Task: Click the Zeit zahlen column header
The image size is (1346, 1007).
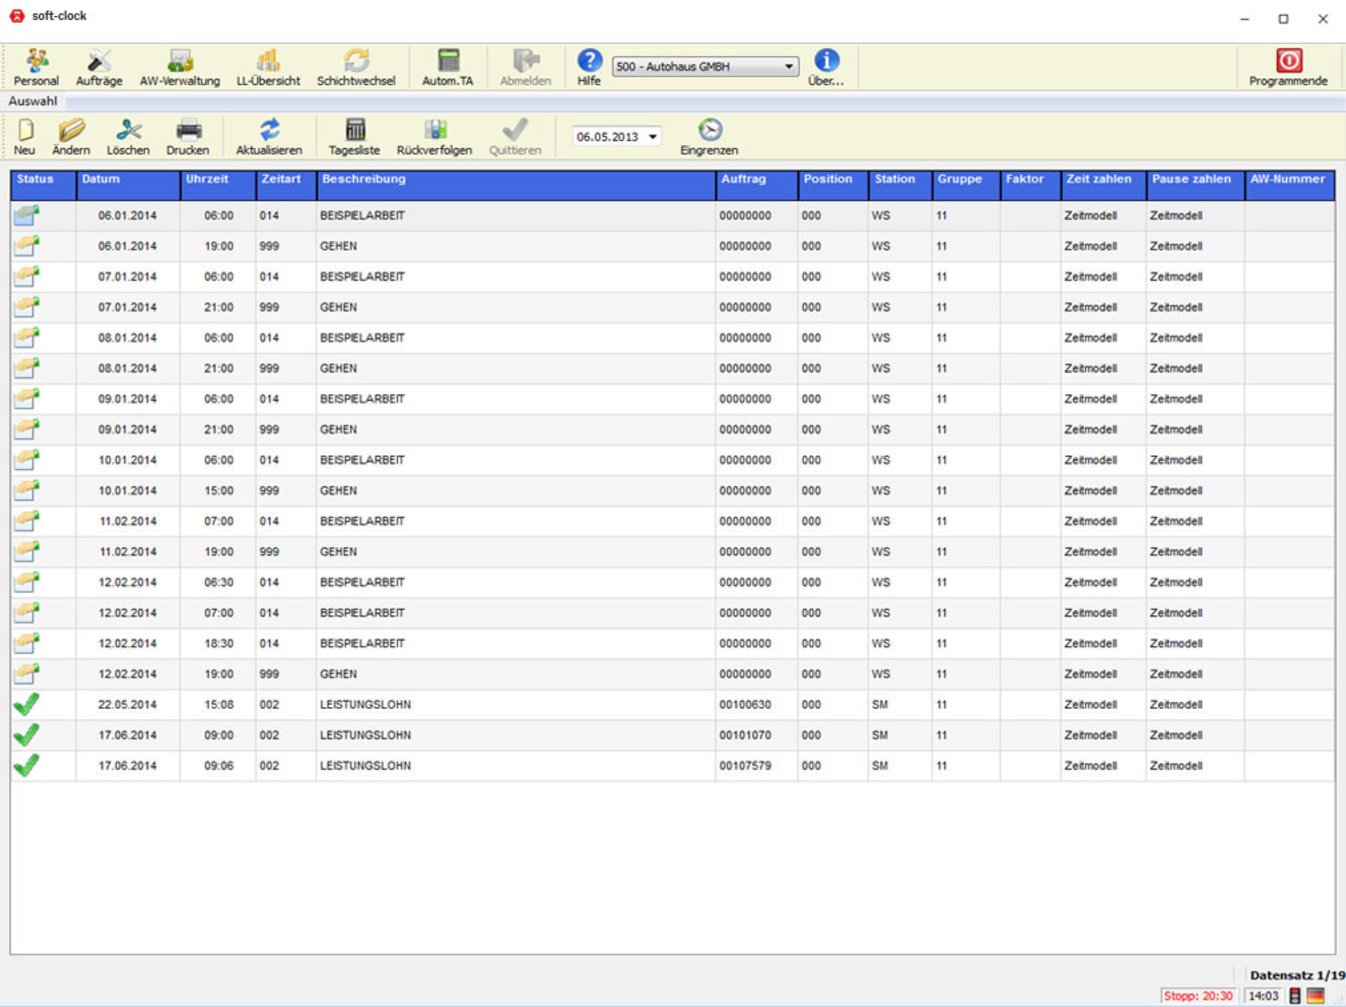Action: (1103, 185)
